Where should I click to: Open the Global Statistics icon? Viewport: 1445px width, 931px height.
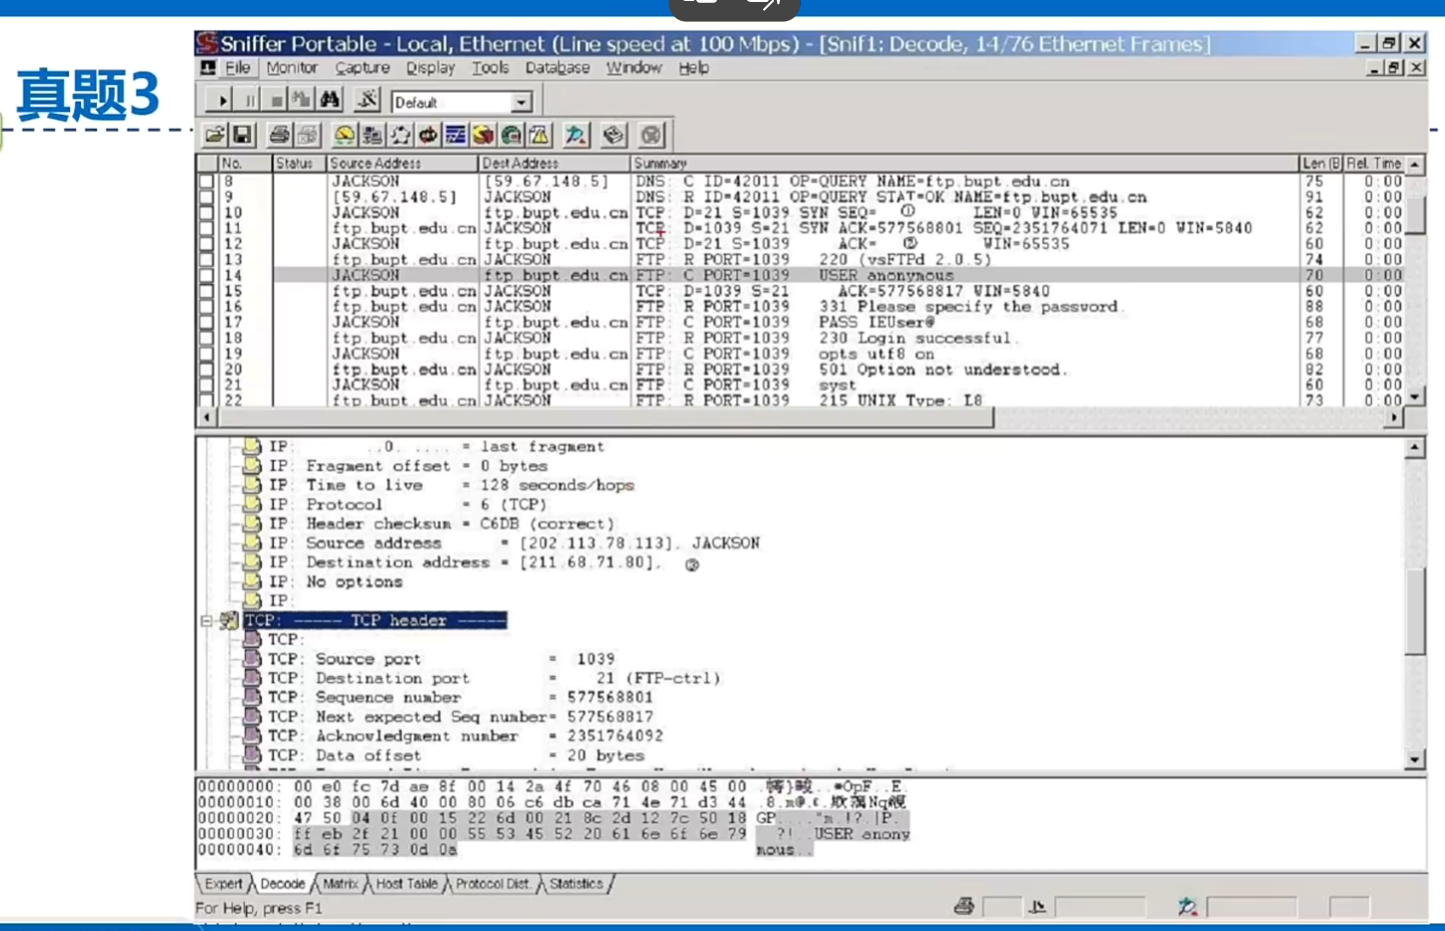click(511, 135)
